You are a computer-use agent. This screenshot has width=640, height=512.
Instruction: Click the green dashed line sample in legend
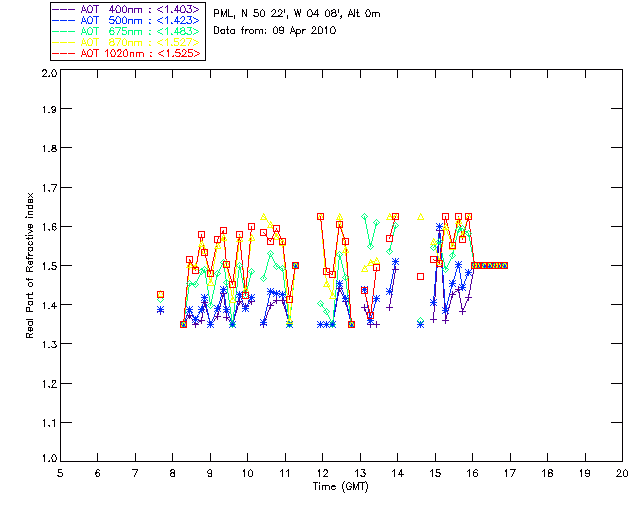click(x=64, y=31)
